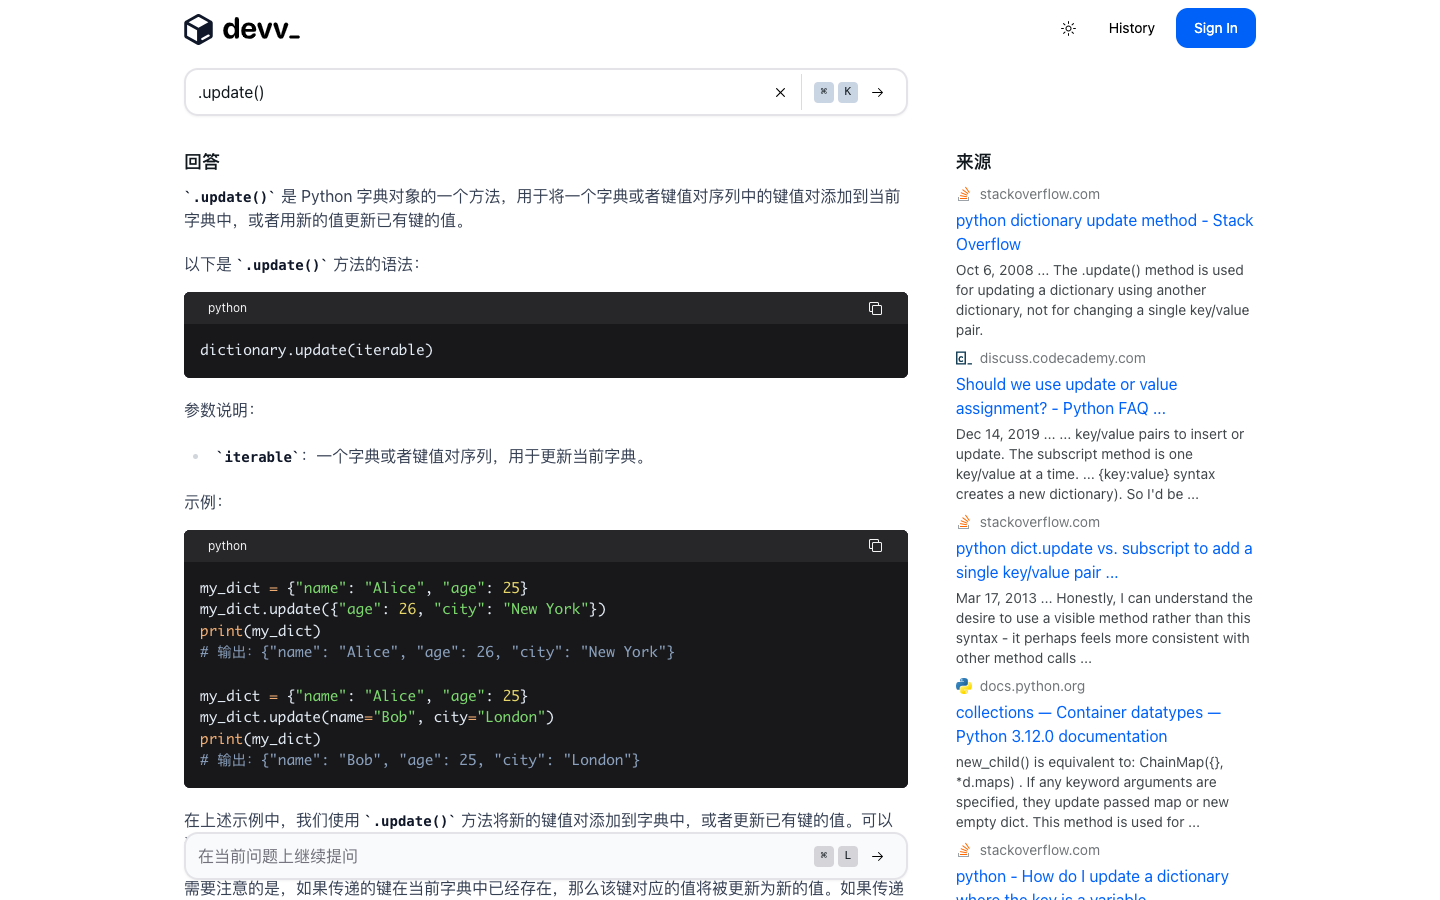
Task: Copy the syntax code block
Action: [x=875, y=308]
